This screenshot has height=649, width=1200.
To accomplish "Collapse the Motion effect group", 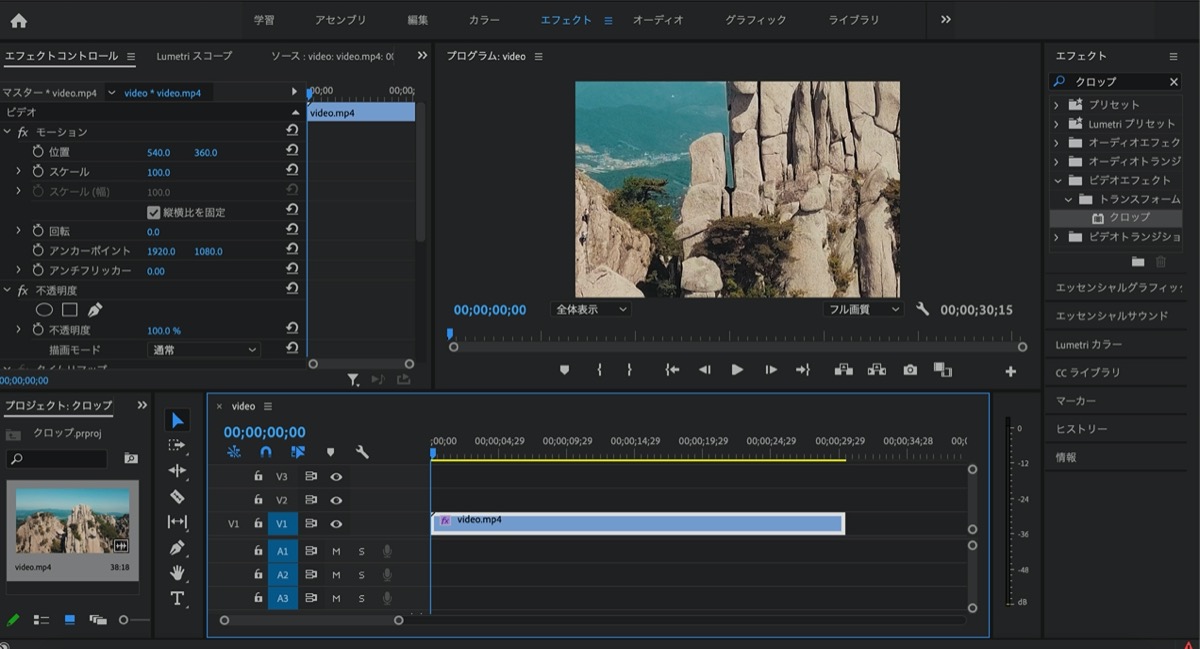I will (x=7, y=132).
